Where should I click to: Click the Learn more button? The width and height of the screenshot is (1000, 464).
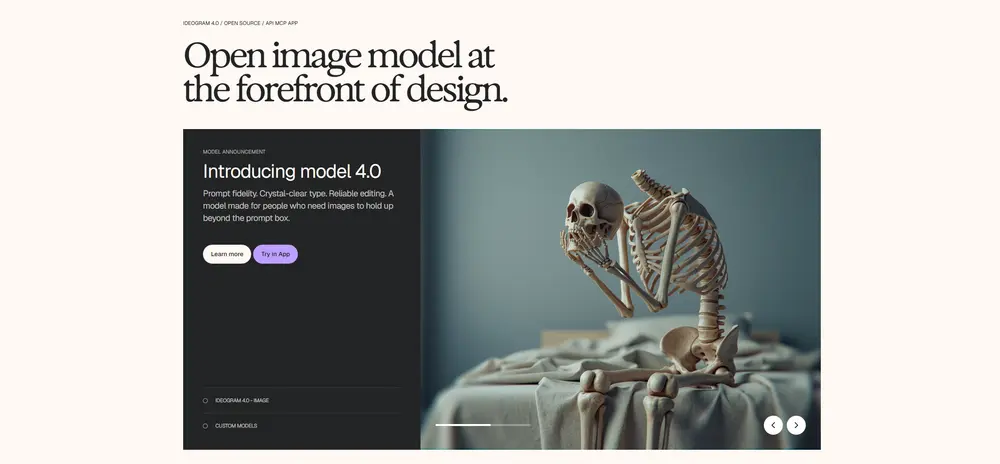click(x=226, y=254)
